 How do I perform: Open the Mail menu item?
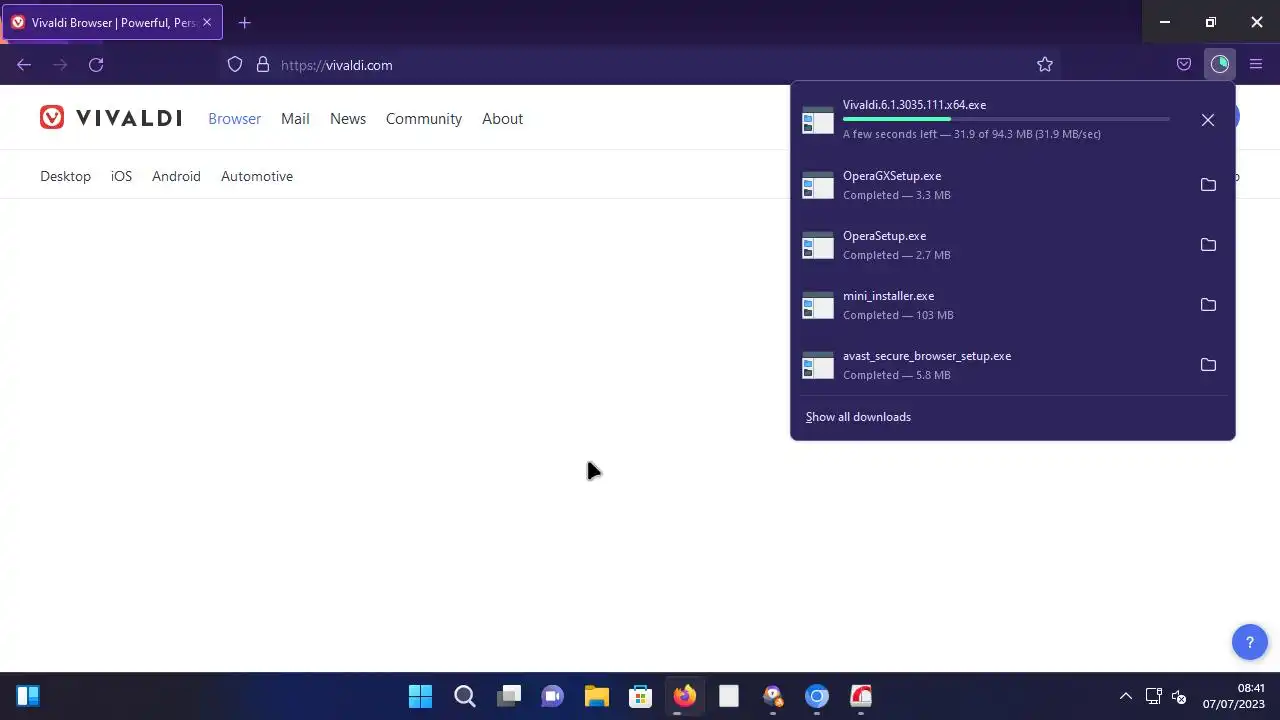click(295, 119)
